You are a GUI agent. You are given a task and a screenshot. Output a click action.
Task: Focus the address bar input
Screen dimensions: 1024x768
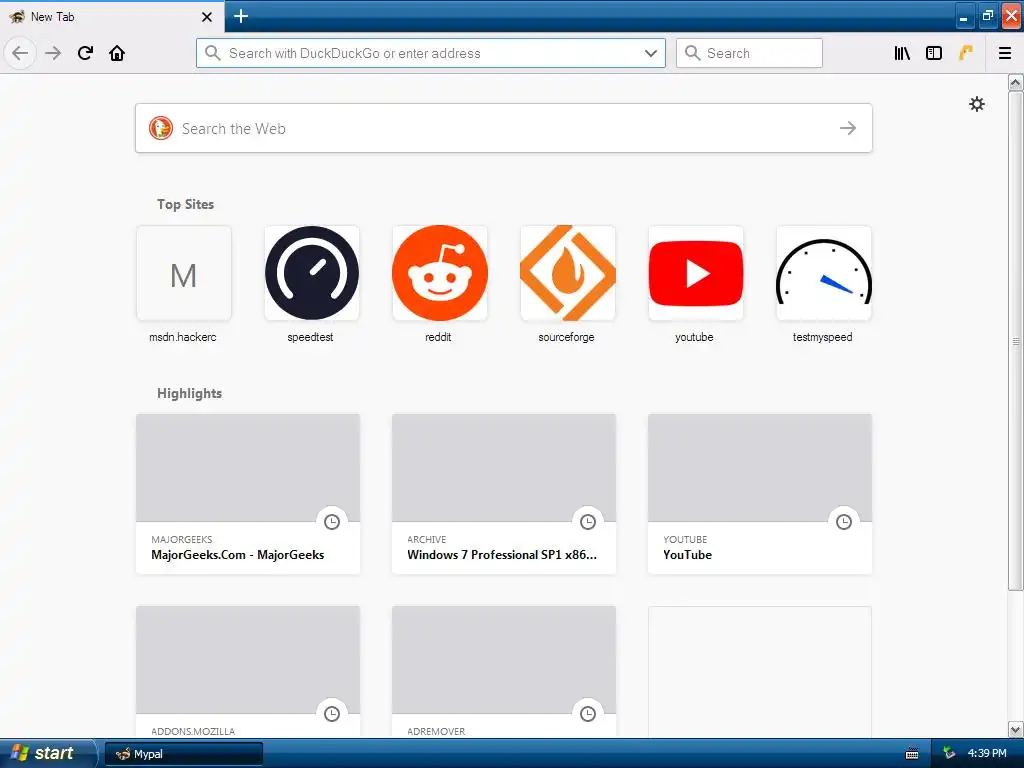click(x=431, y=53)
